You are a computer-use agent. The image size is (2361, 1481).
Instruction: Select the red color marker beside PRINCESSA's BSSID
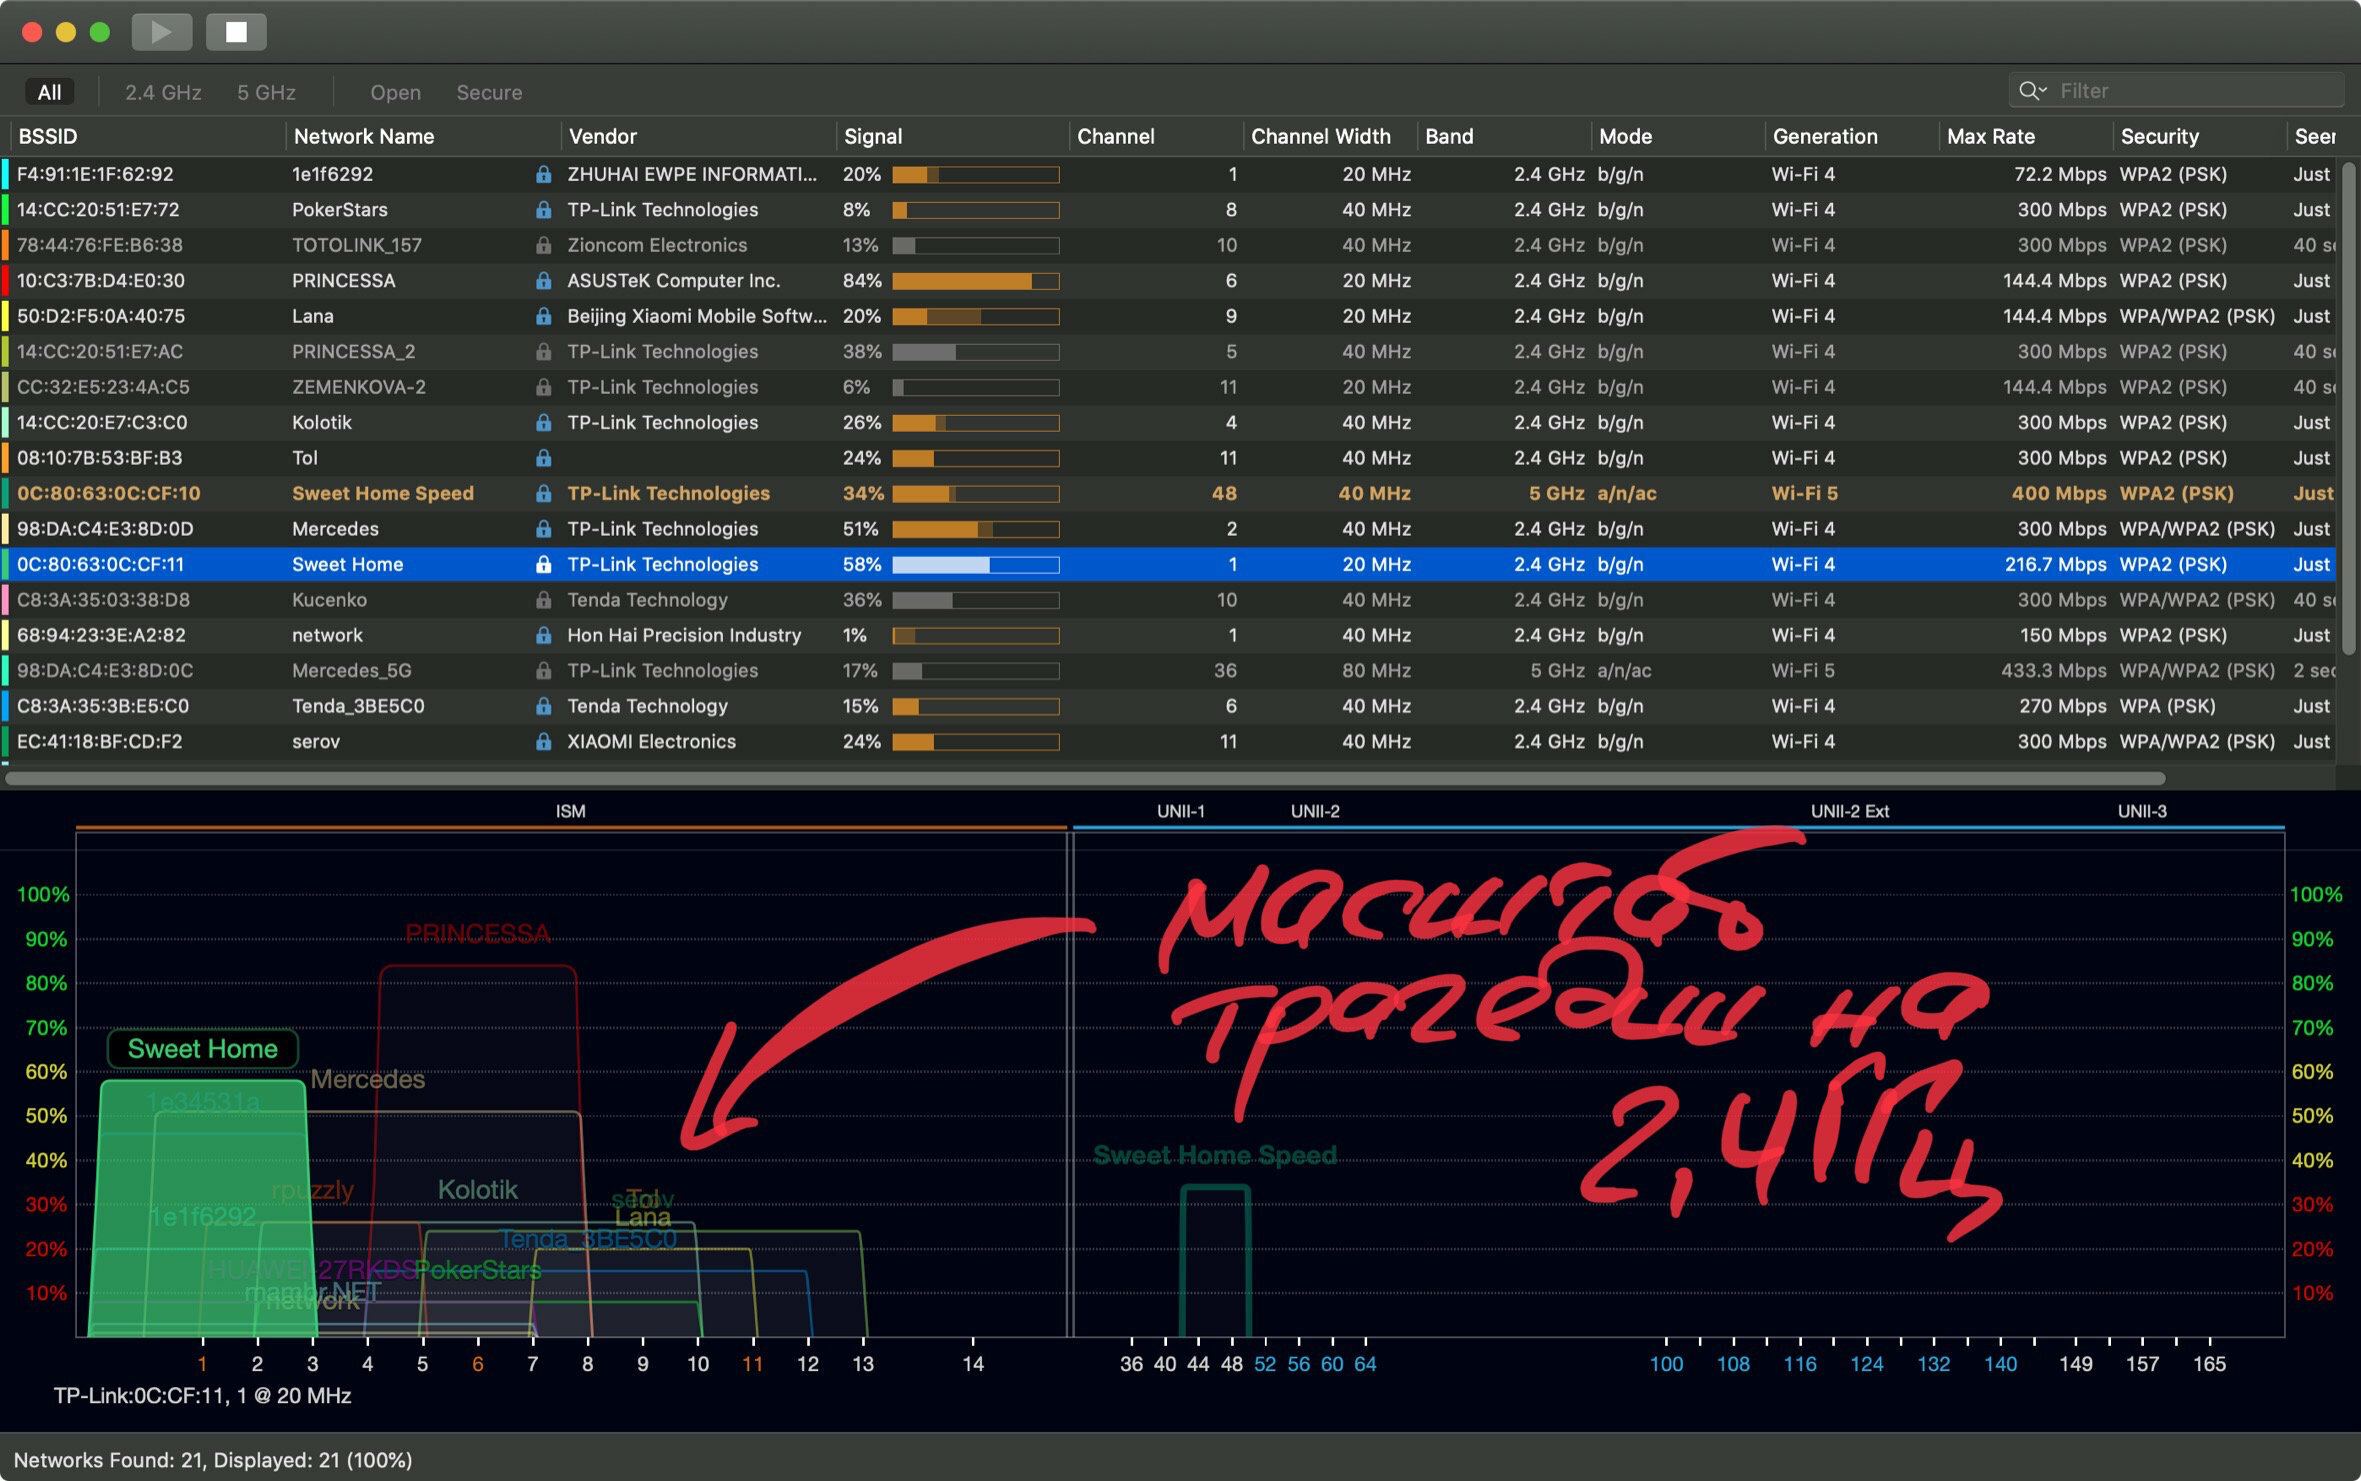(6, 281)
